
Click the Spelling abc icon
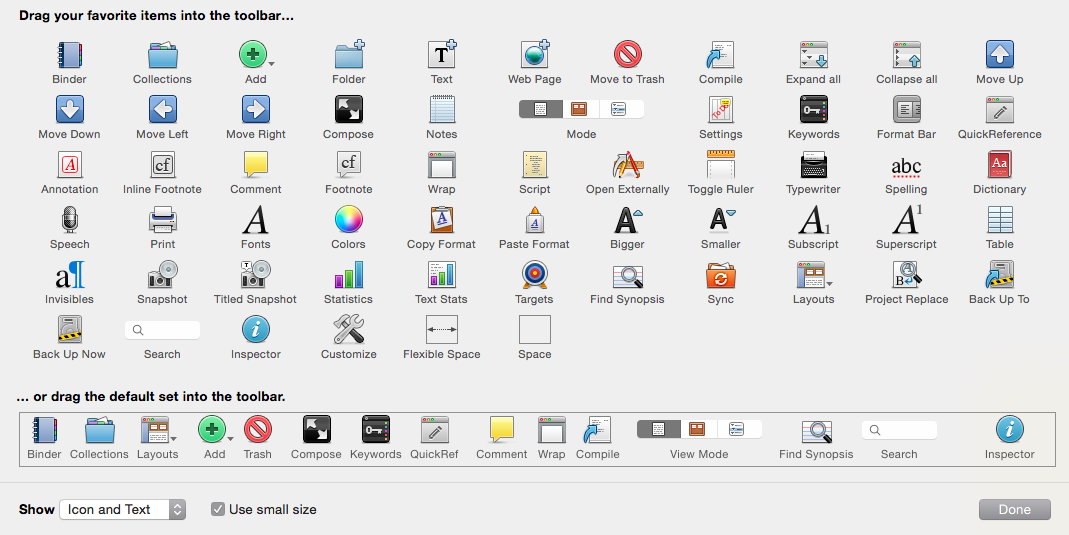coord(906,167)
